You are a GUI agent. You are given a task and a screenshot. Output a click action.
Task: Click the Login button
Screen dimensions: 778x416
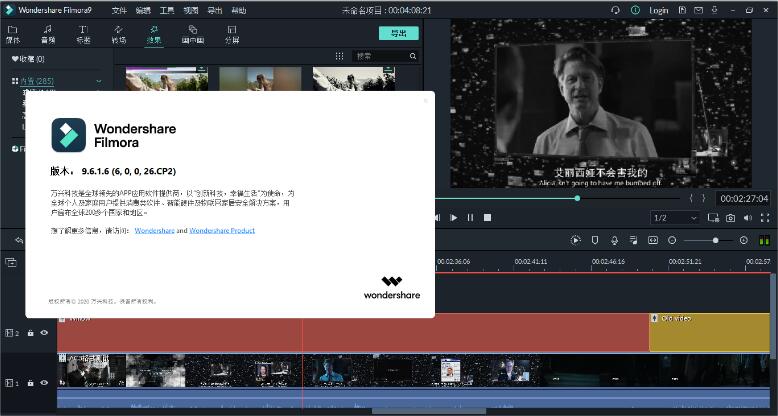tap(658, 10)
